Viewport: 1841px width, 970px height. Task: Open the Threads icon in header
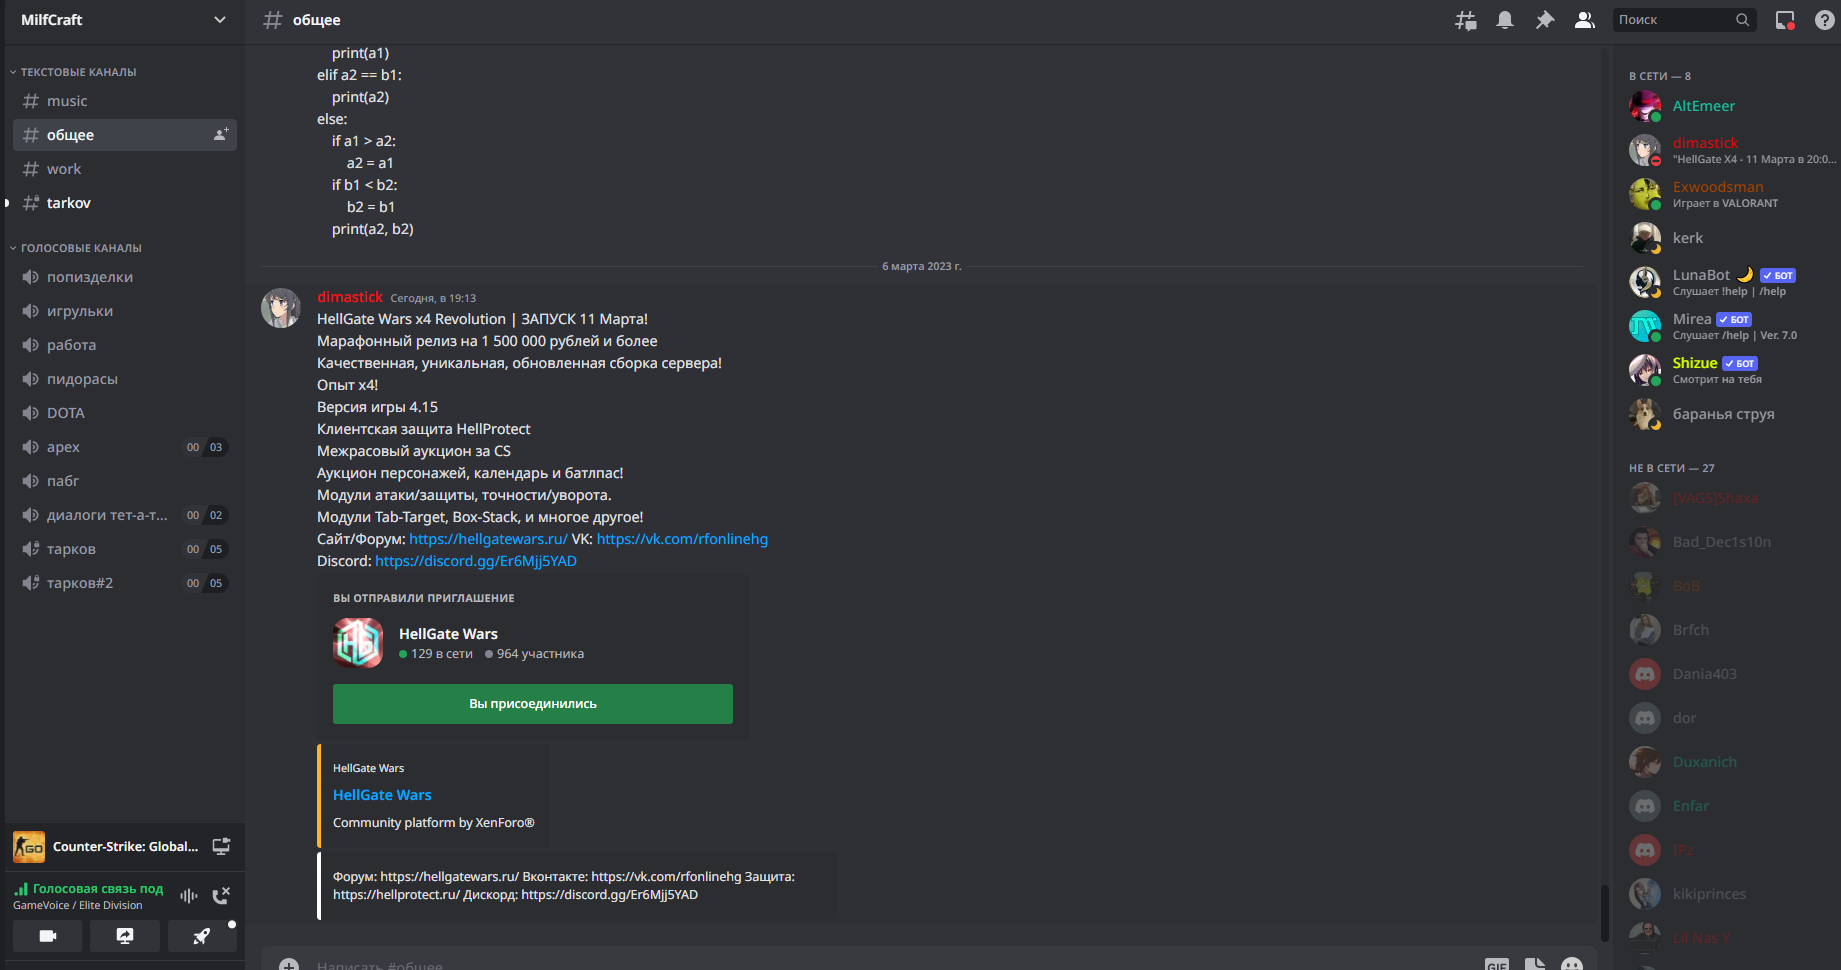click(1465, 20)
